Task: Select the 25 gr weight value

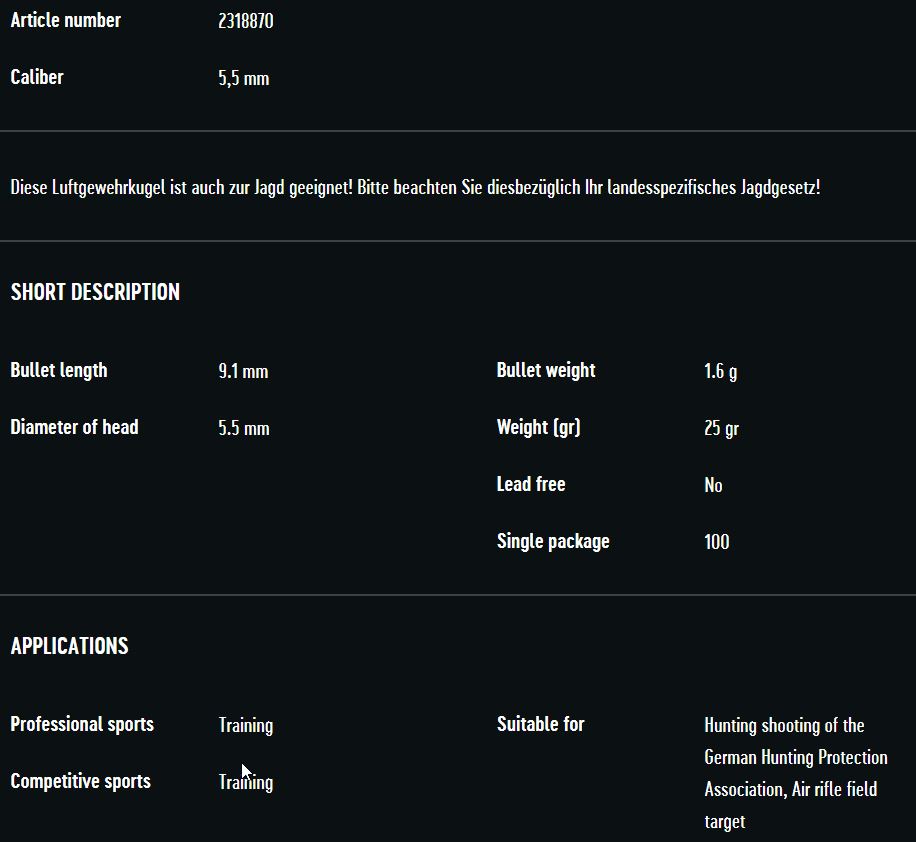Action: coord(721,428)
